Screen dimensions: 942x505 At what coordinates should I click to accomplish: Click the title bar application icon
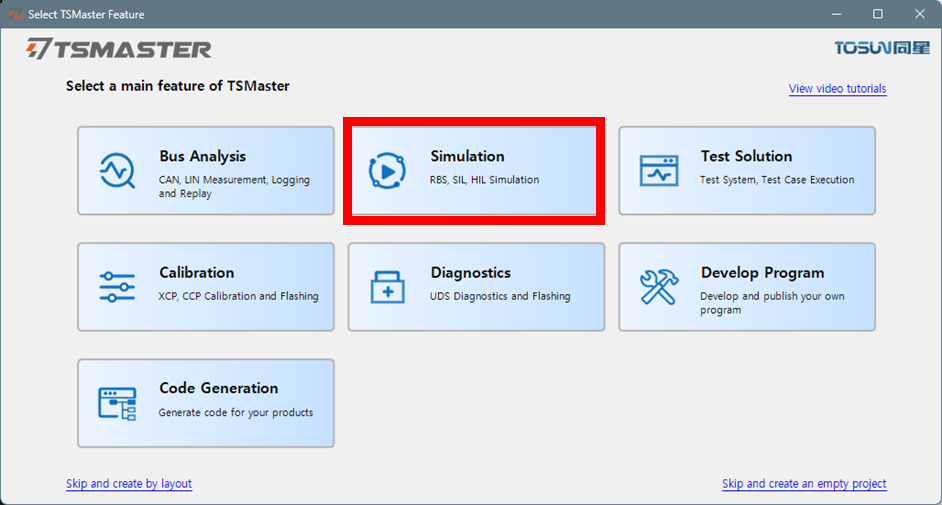15,14
